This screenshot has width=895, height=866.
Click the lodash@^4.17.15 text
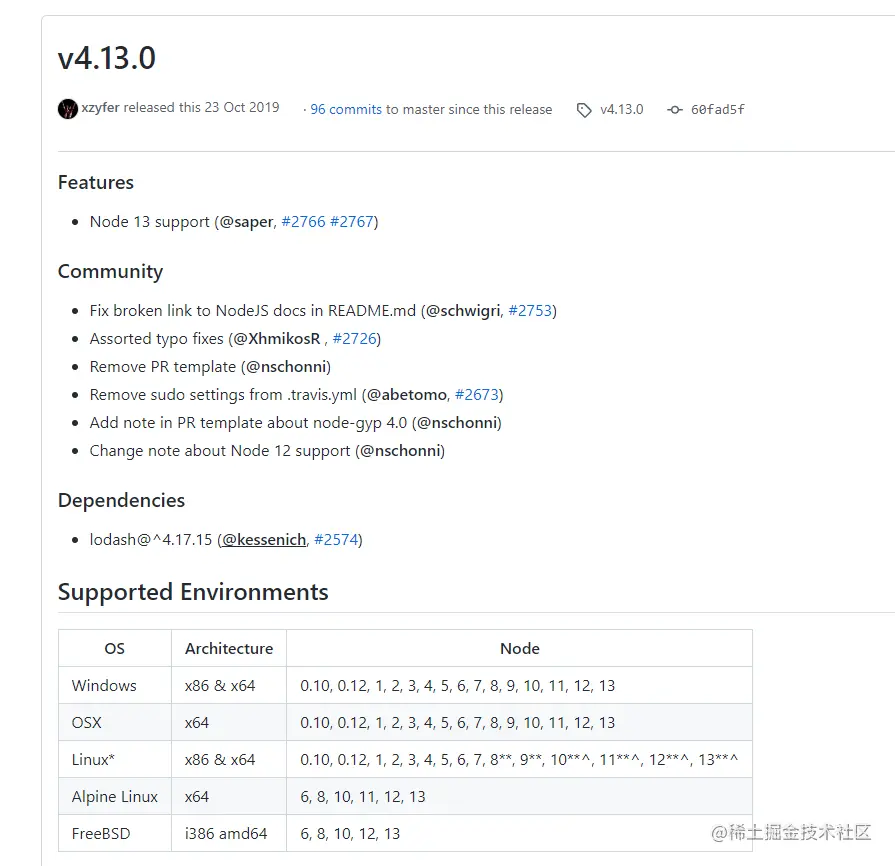tap(151, 539)
